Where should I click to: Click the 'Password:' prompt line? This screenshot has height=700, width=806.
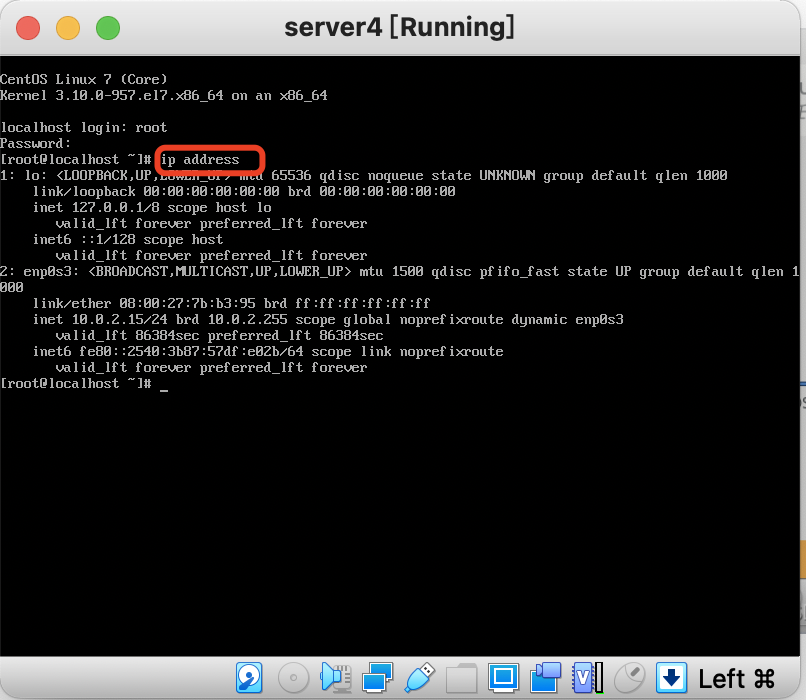click(35, 143)
